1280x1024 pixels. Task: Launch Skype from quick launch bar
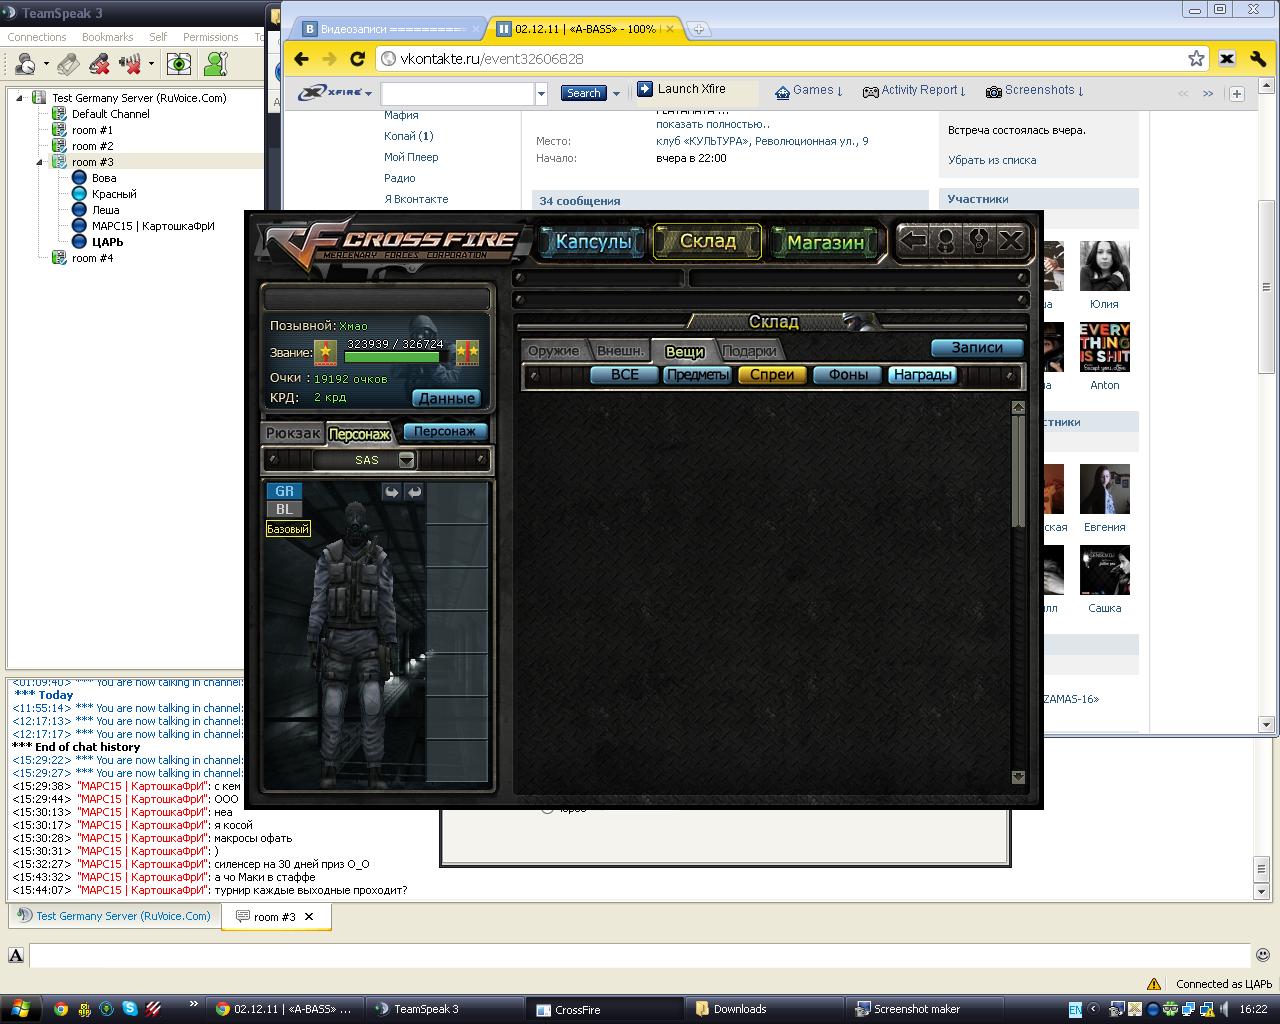pos(130,1009)
